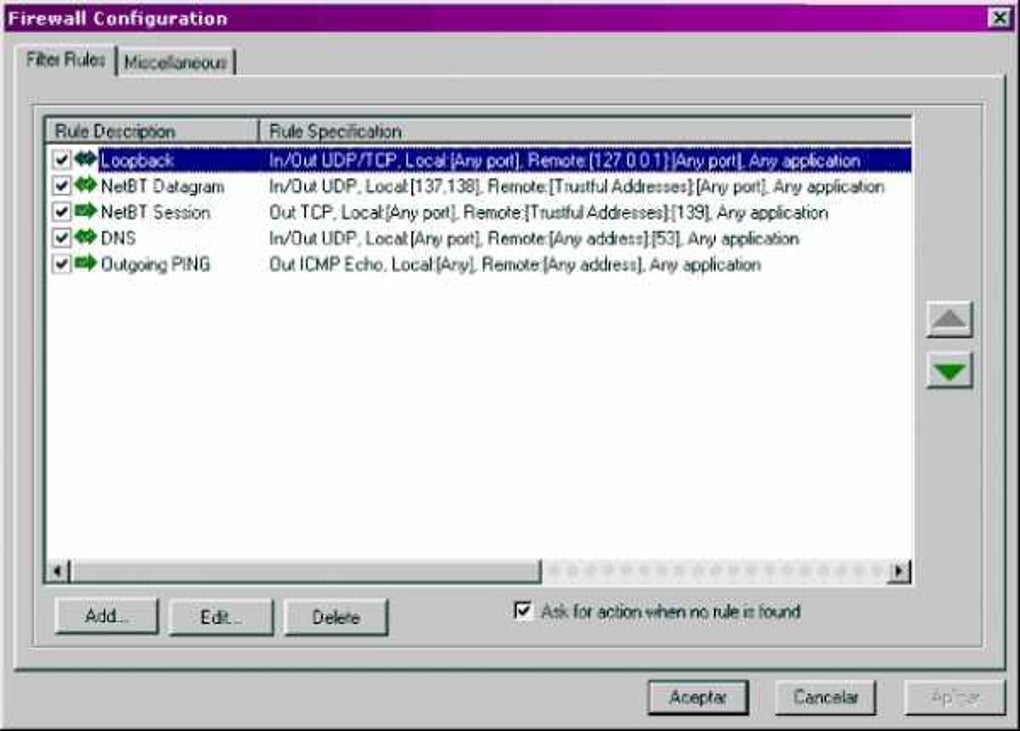Uncheck the DNS rule checkbox
The width and height of the screenshot is (1020, 731).
(61, 237)
